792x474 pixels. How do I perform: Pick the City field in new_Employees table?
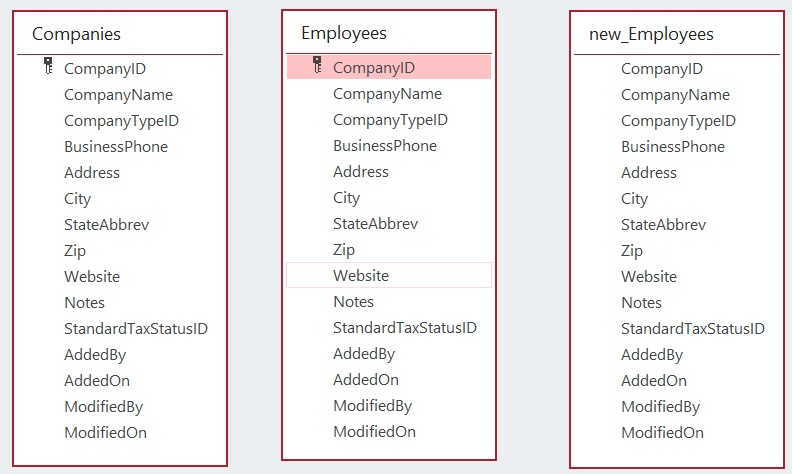634,199
